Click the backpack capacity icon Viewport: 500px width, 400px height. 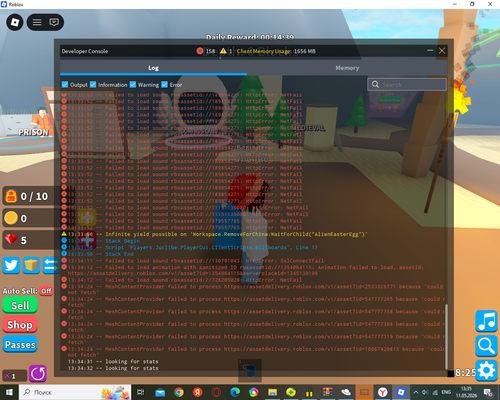[11, 196]
